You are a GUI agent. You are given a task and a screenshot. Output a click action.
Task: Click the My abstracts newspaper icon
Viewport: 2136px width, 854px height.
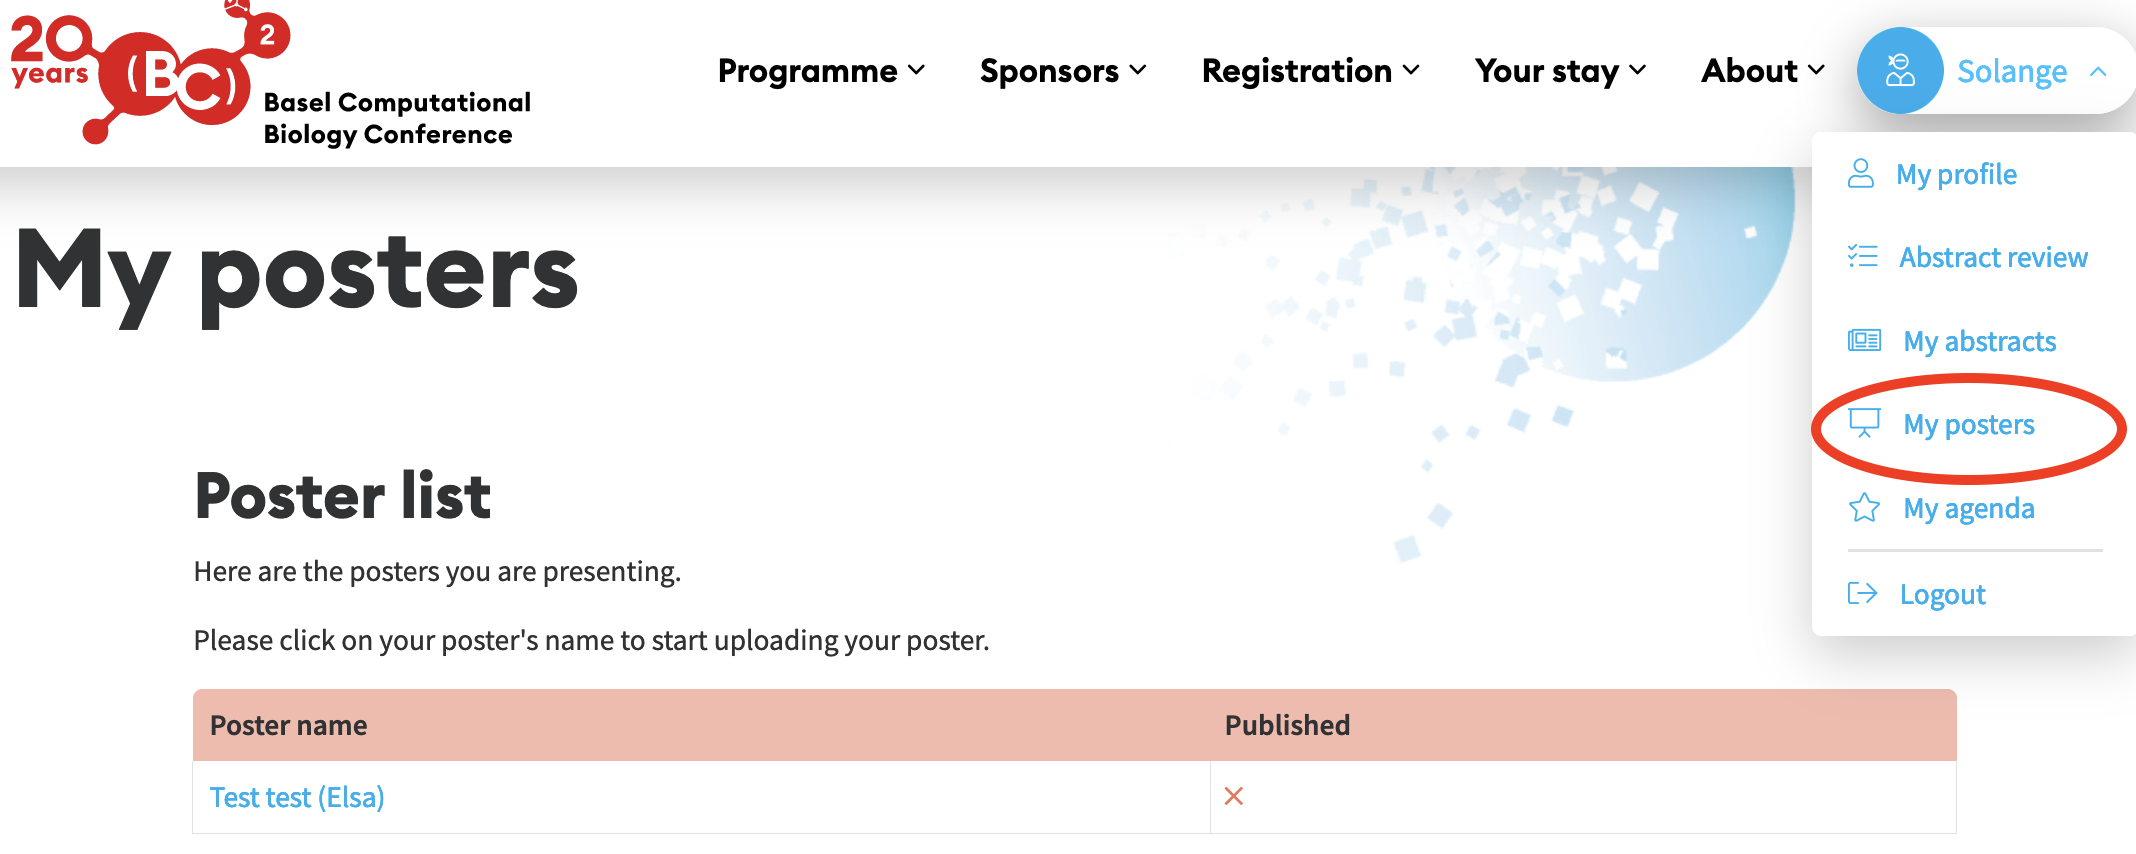pyautogui.click(x=1864, y=341)
